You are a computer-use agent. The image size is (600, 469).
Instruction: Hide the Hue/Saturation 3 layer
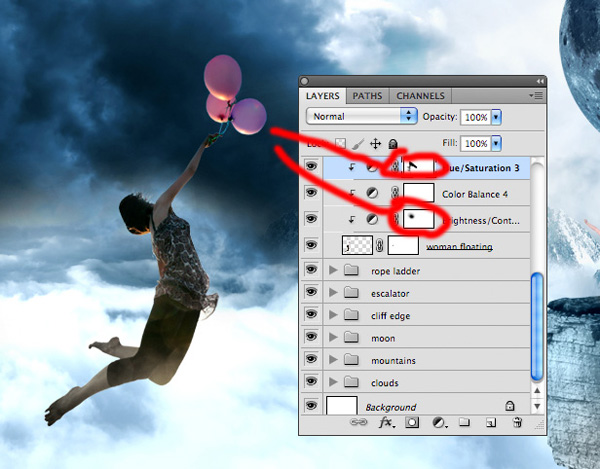click(x=311, y=166)
